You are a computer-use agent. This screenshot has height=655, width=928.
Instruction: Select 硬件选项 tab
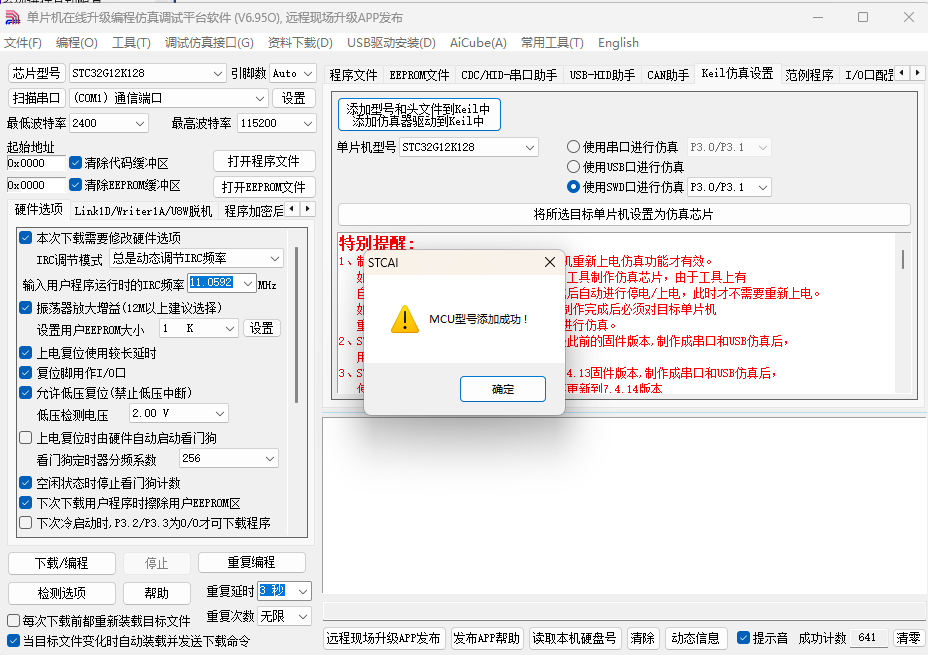coord(38,209)
